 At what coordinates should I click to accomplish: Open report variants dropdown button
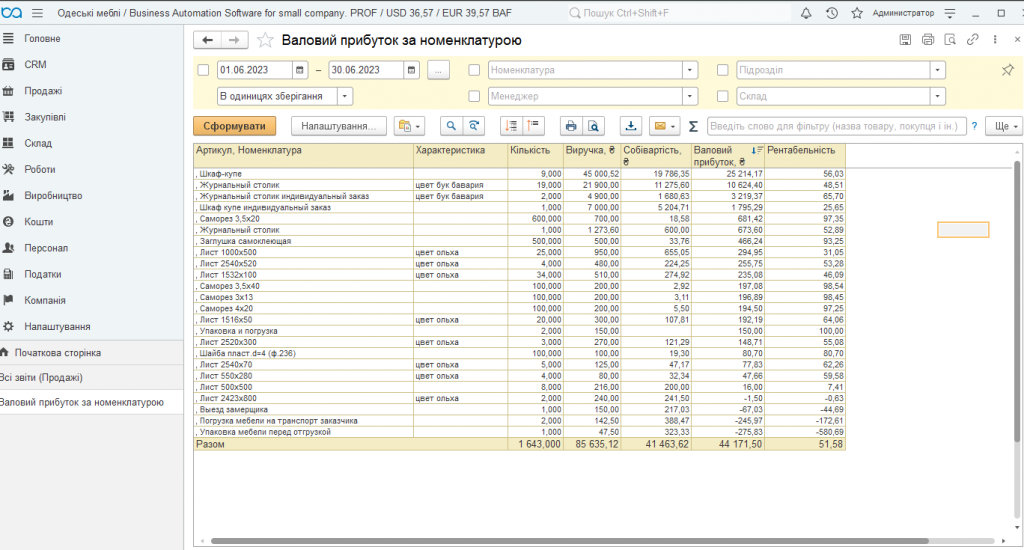click(x=409, y=126)
